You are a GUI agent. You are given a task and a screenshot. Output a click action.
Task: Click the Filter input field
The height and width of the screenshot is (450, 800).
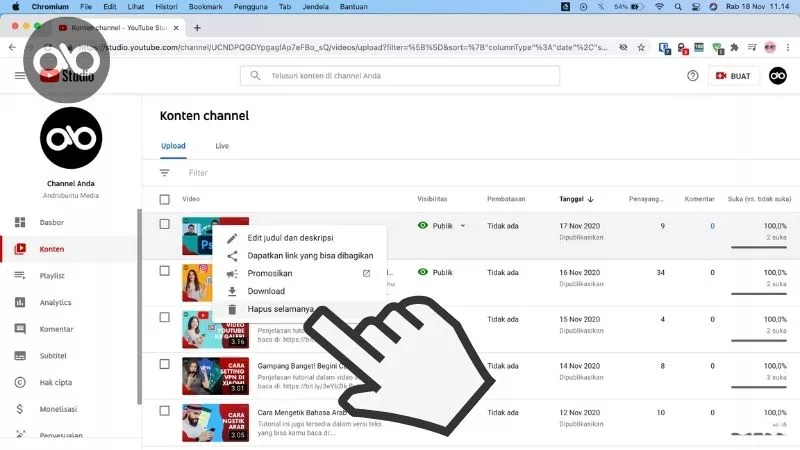(198, 173)
